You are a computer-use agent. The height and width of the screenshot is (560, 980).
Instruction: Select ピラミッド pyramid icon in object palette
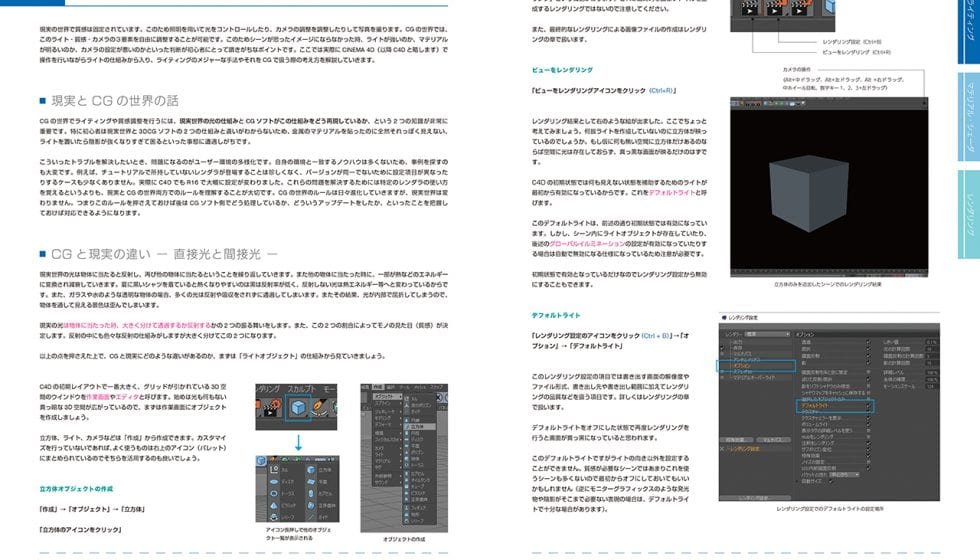[274, 505]
